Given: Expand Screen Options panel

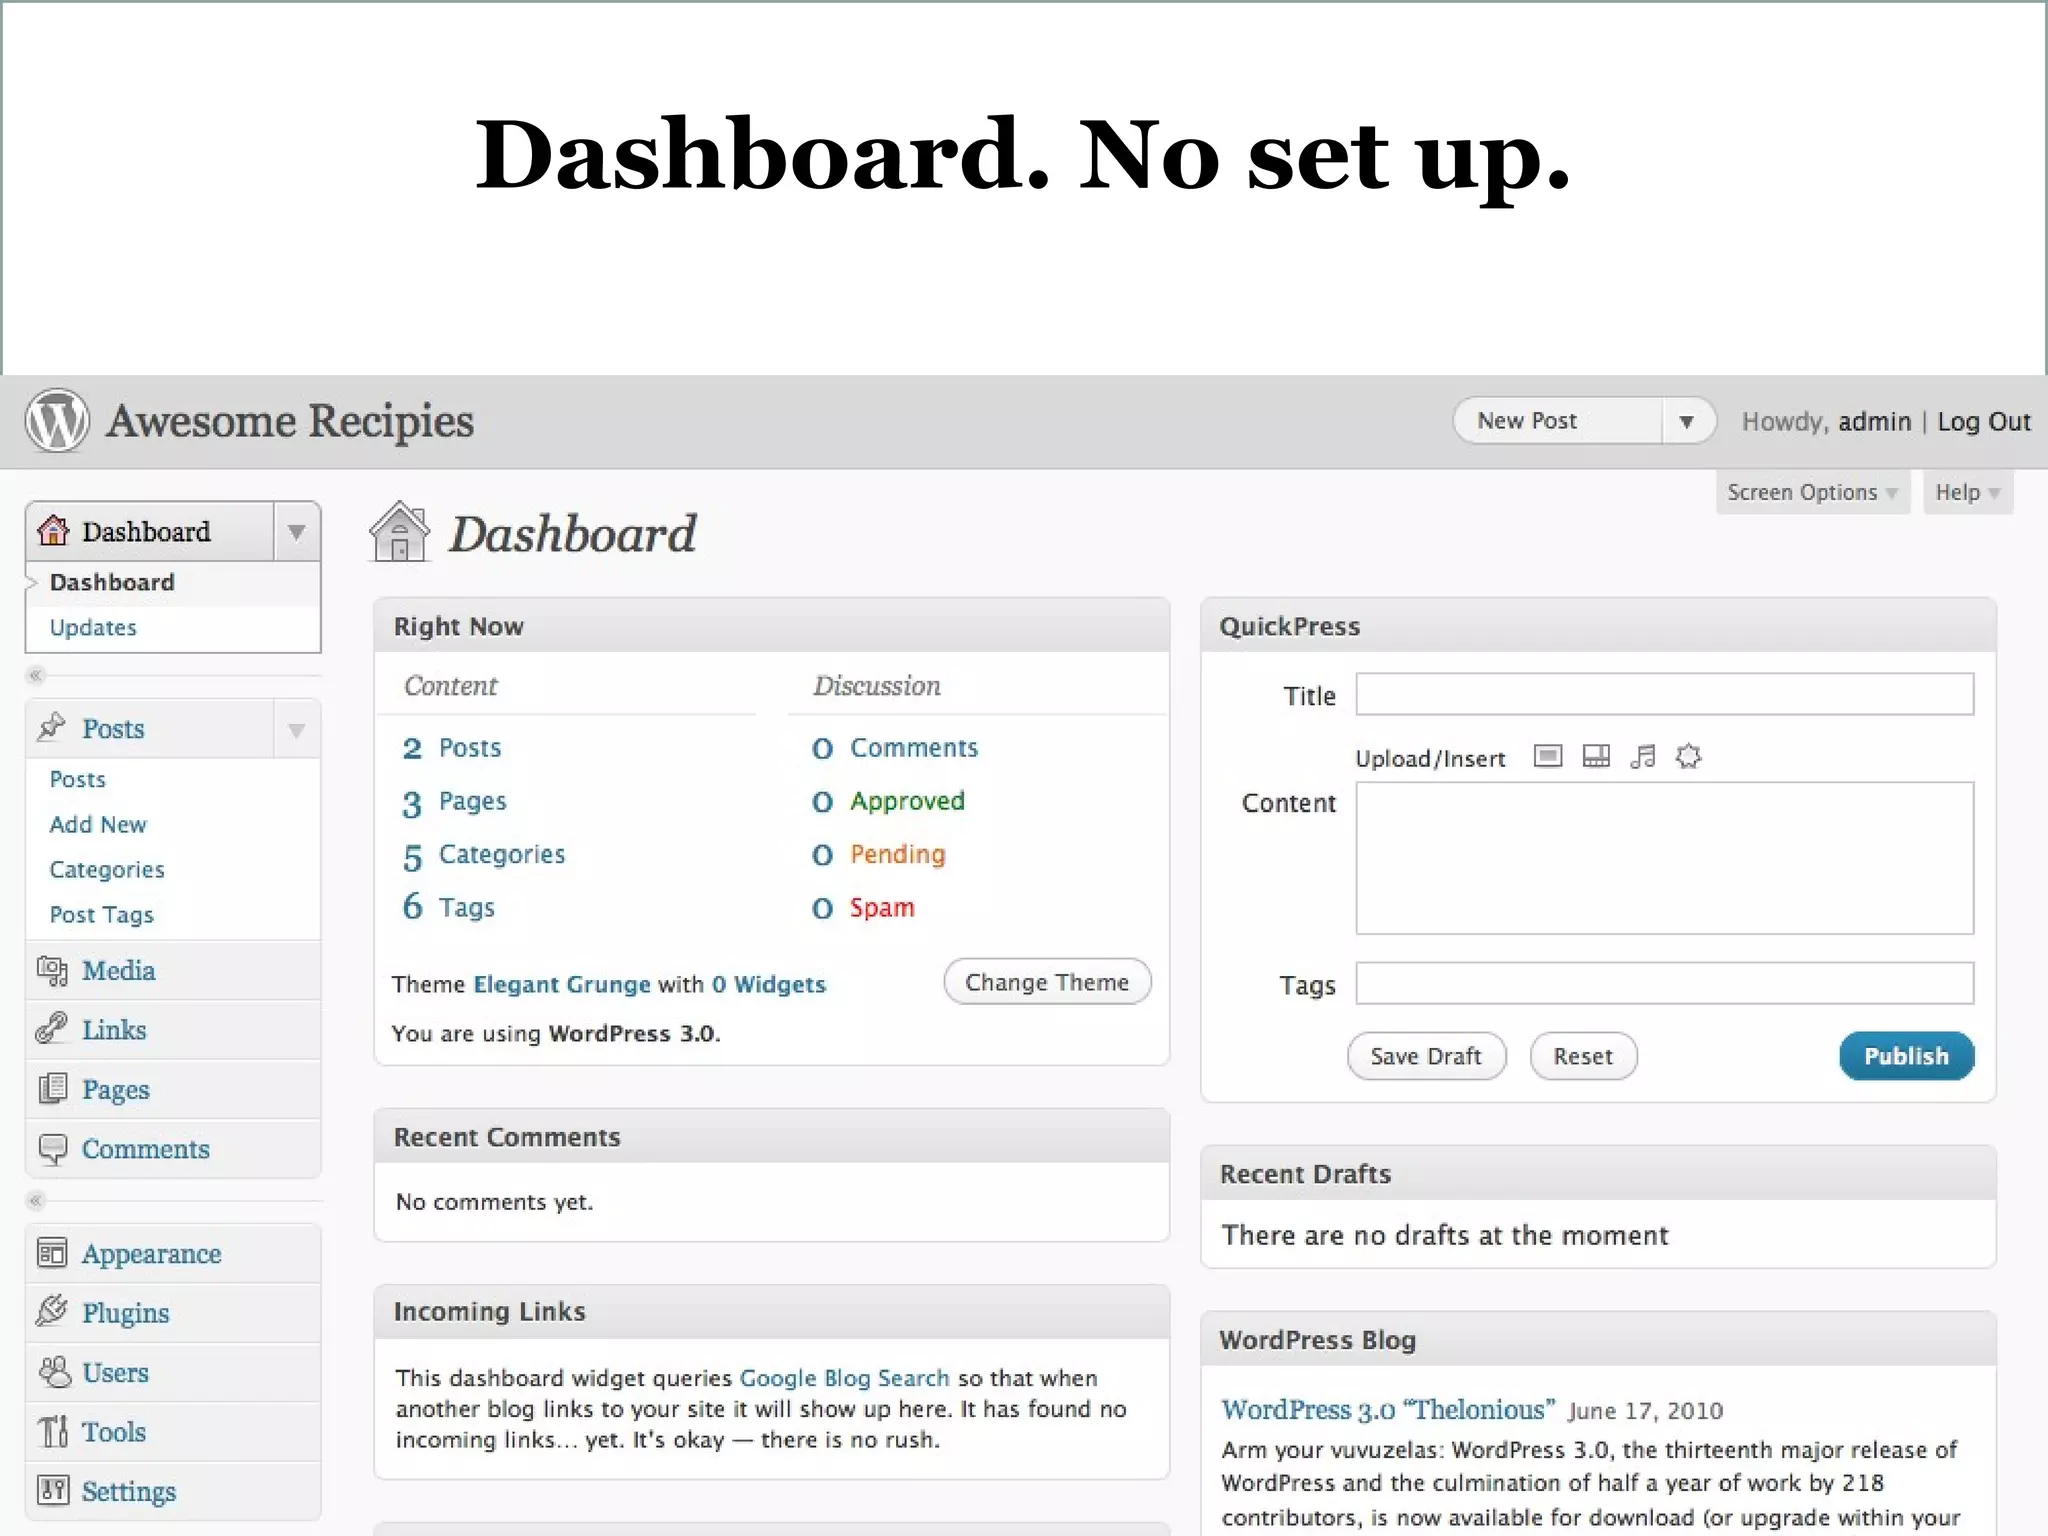Looking at the screenshot, I should pos(1813,492).
